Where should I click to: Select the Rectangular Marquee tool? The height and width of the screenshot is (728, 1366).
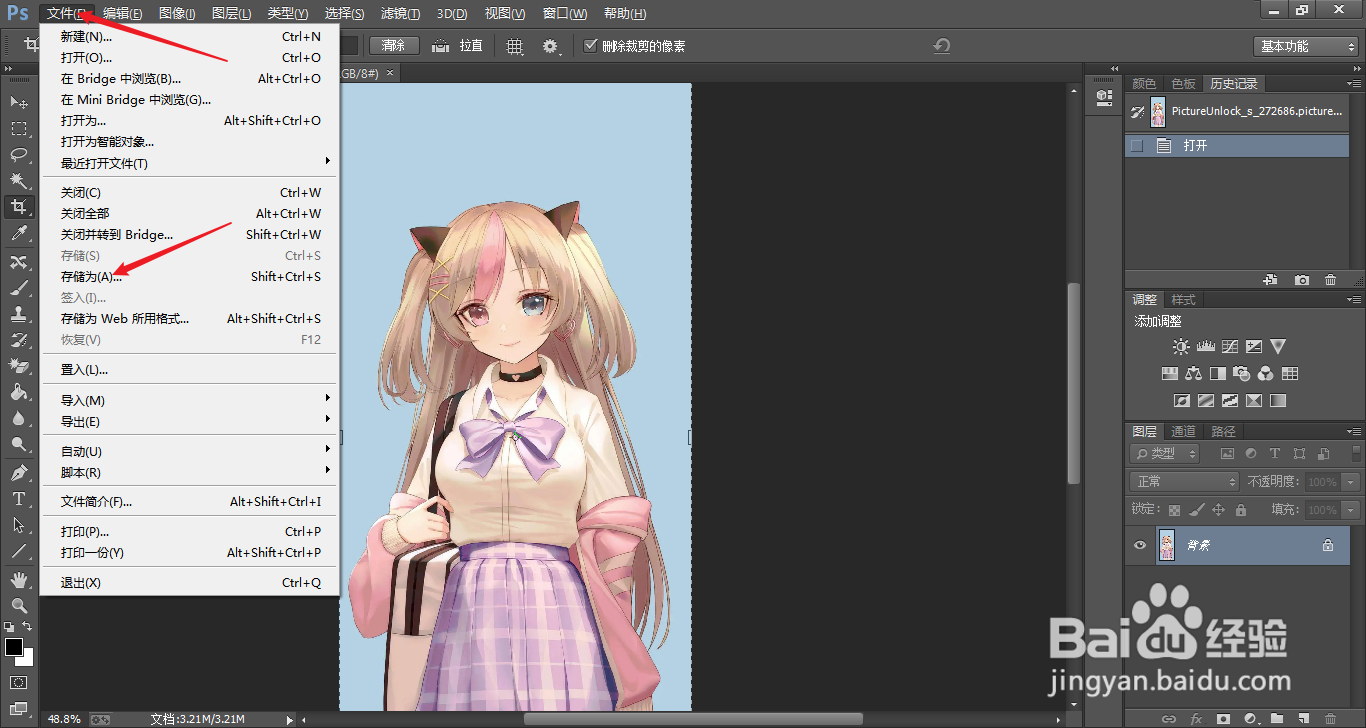point(18,128)
